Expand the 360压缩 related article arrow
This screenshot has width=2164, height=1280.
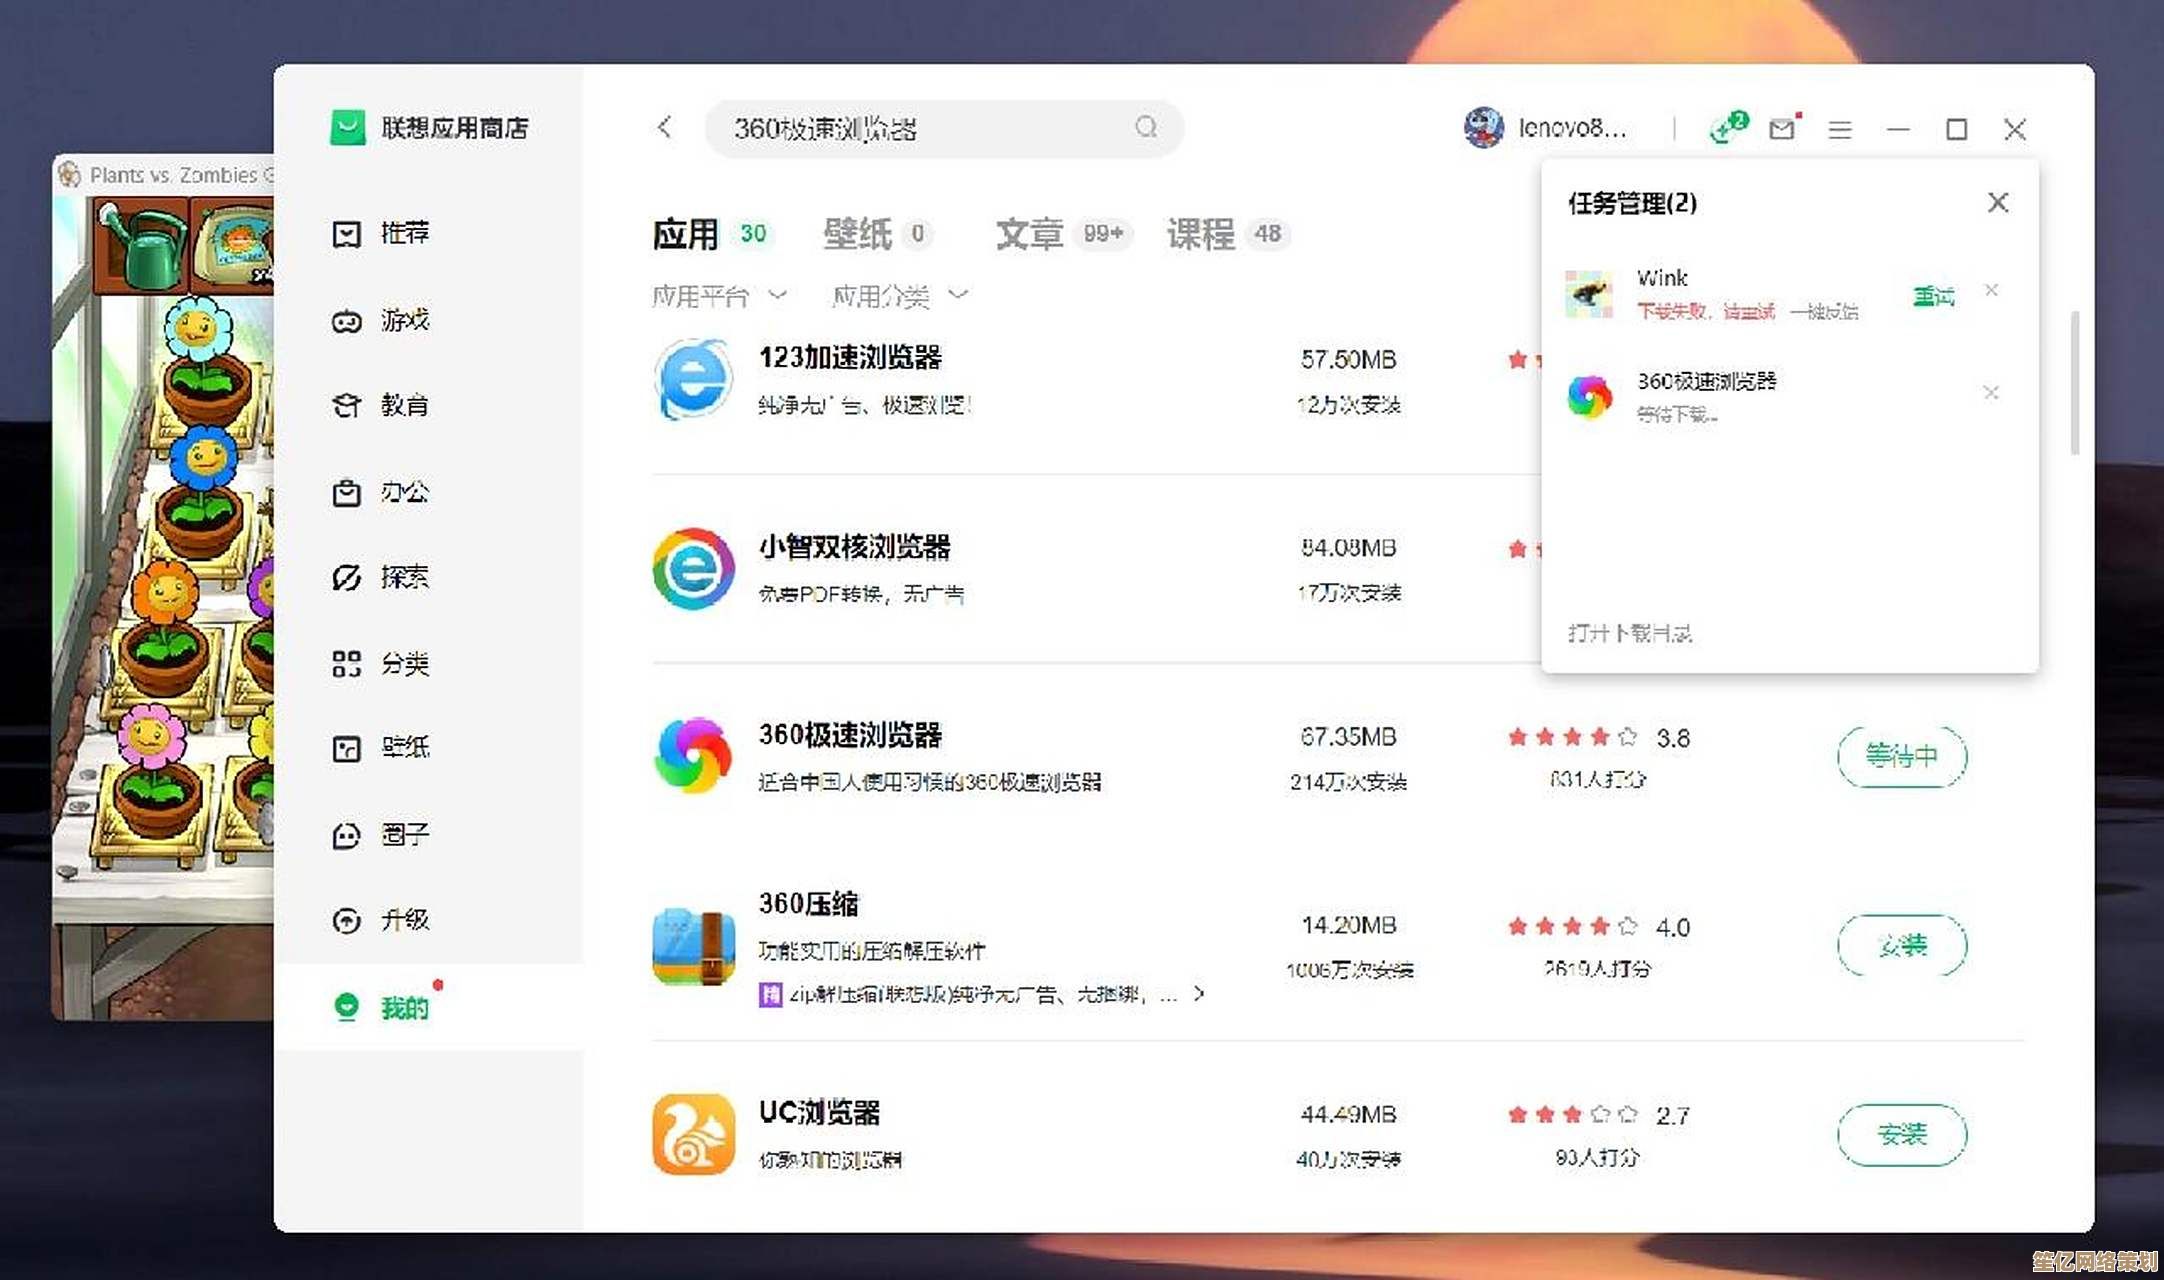[1199, 994]
